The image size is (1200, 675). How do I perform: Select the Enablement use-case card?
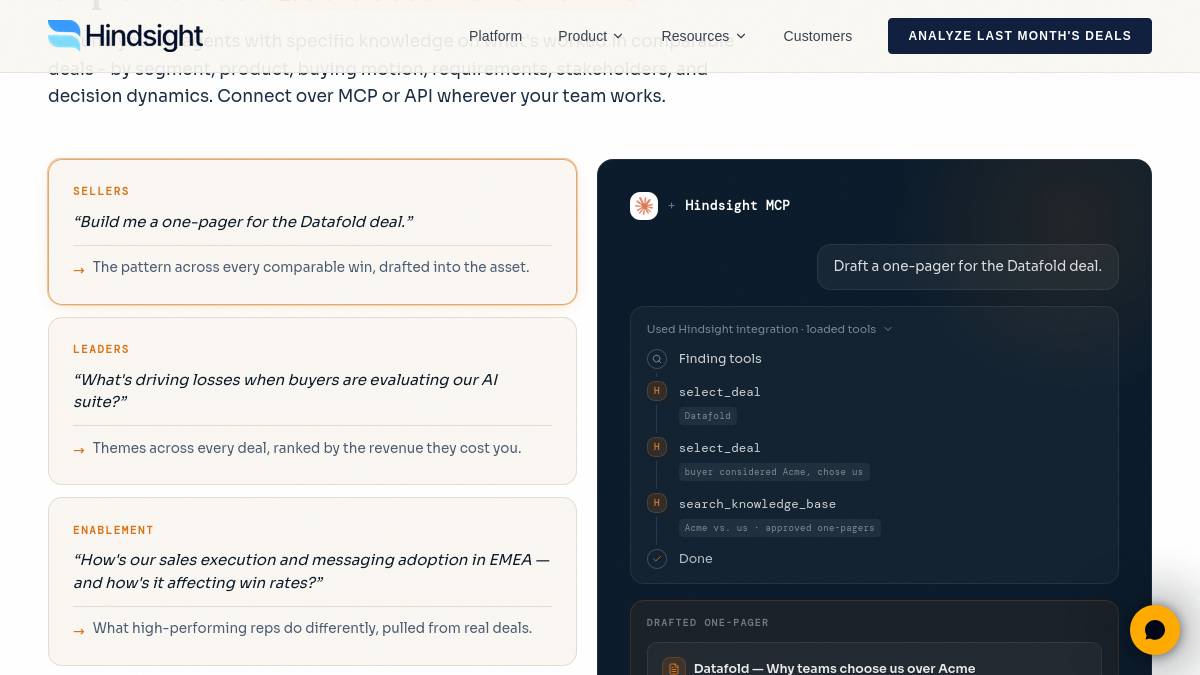coord(312,581)
